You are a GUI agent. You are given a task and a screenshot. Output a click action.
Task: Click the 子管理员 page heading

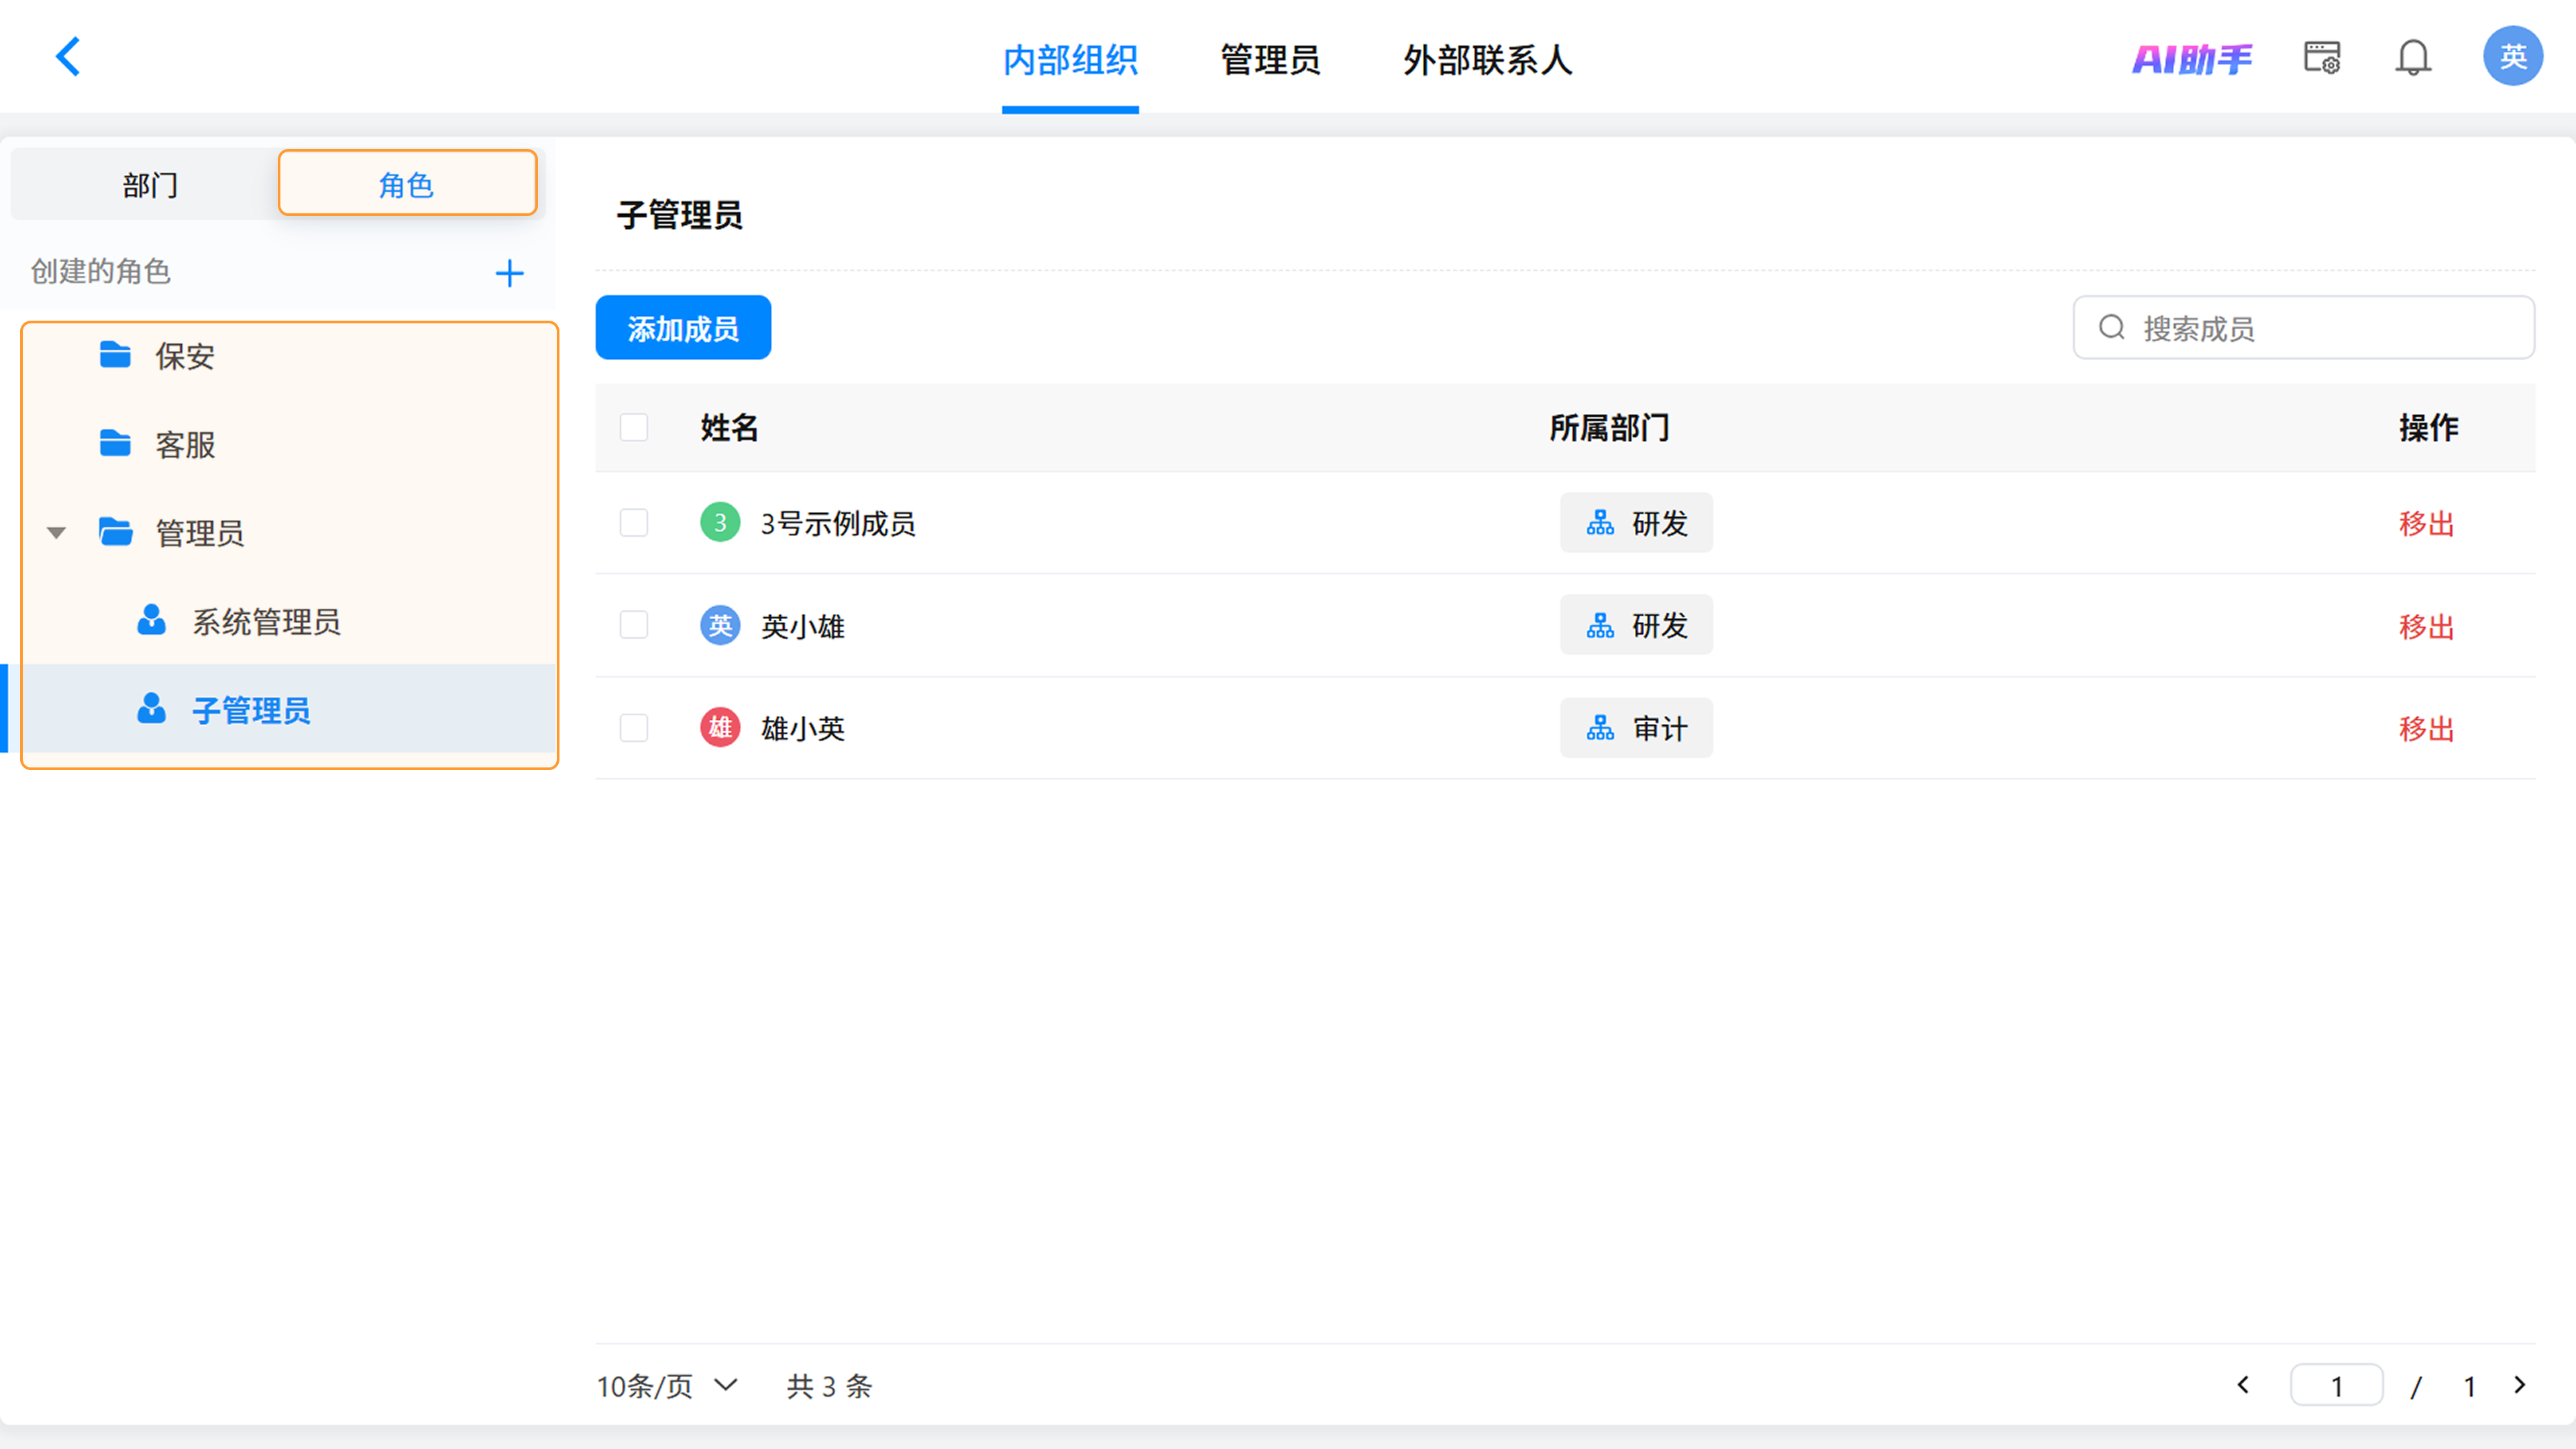680,215
